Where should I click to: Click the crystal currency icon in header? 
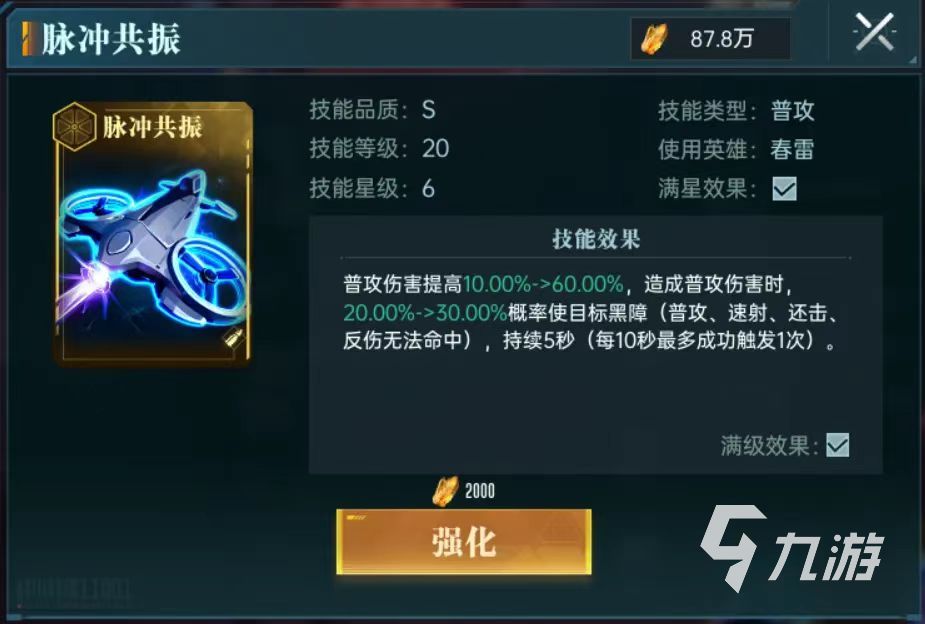pos(654,40)
